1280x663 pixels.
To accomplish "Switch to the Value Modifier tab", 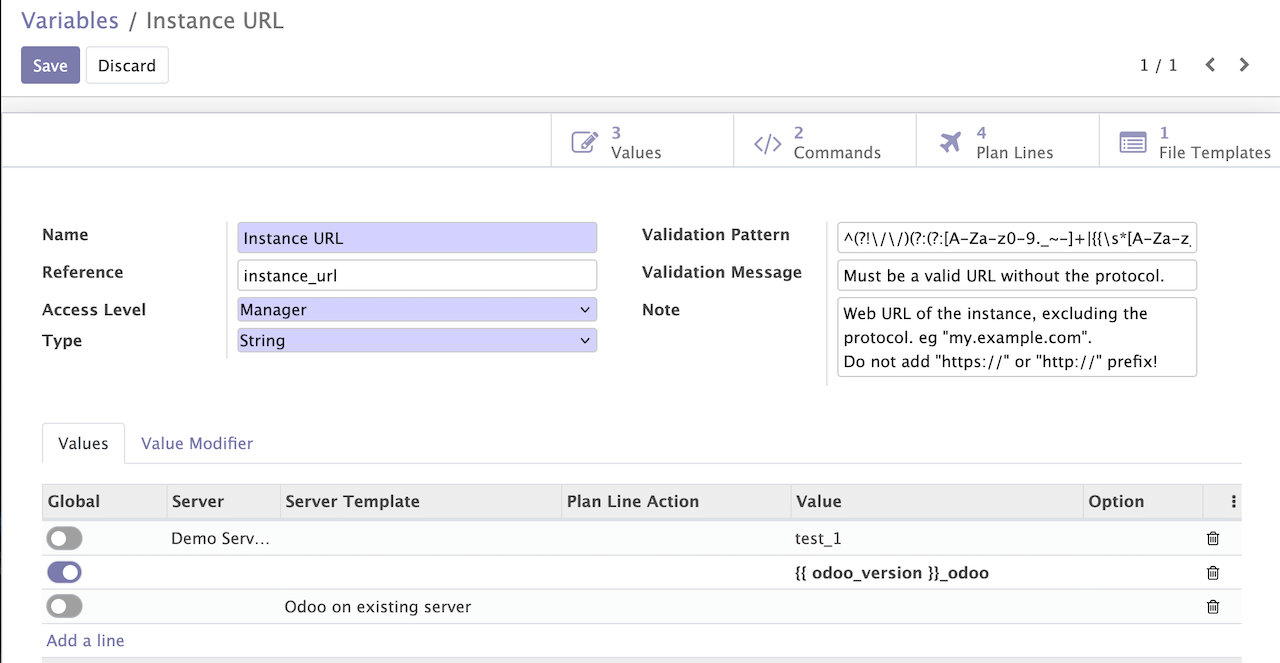I will [x=197, y=443].
